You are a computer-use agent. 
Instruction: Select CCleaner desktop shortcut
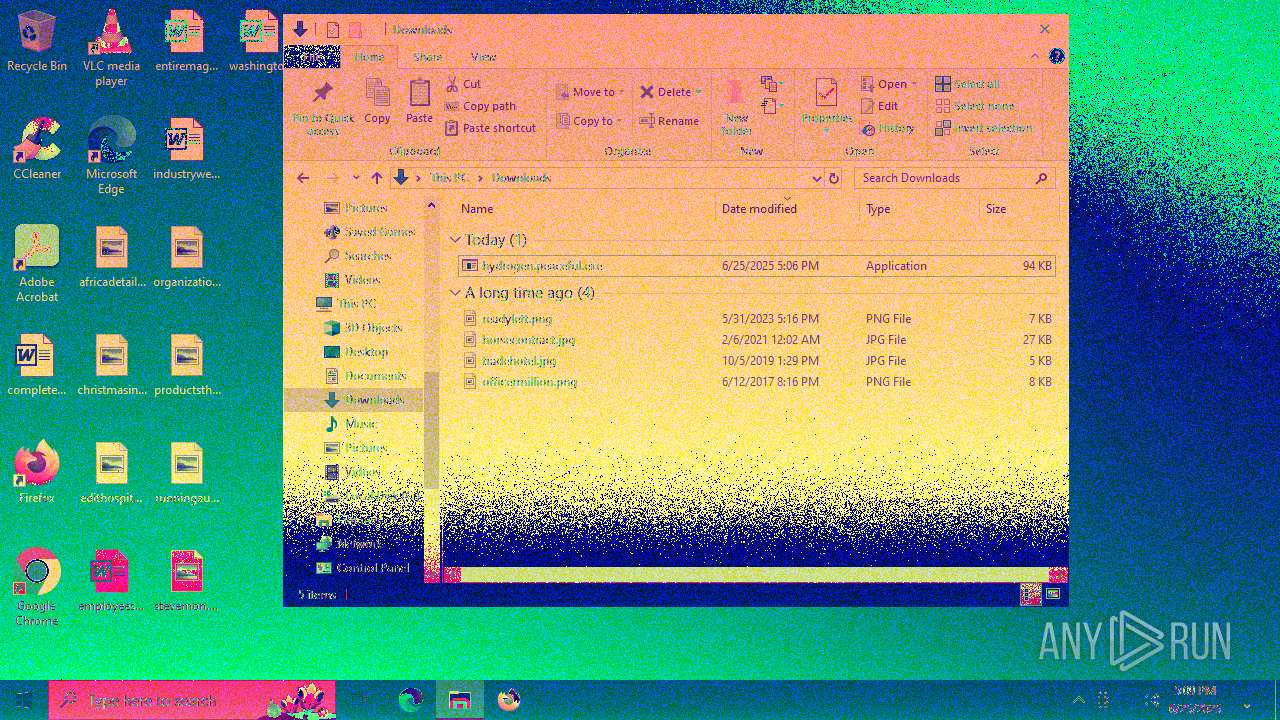pos(37,148)
